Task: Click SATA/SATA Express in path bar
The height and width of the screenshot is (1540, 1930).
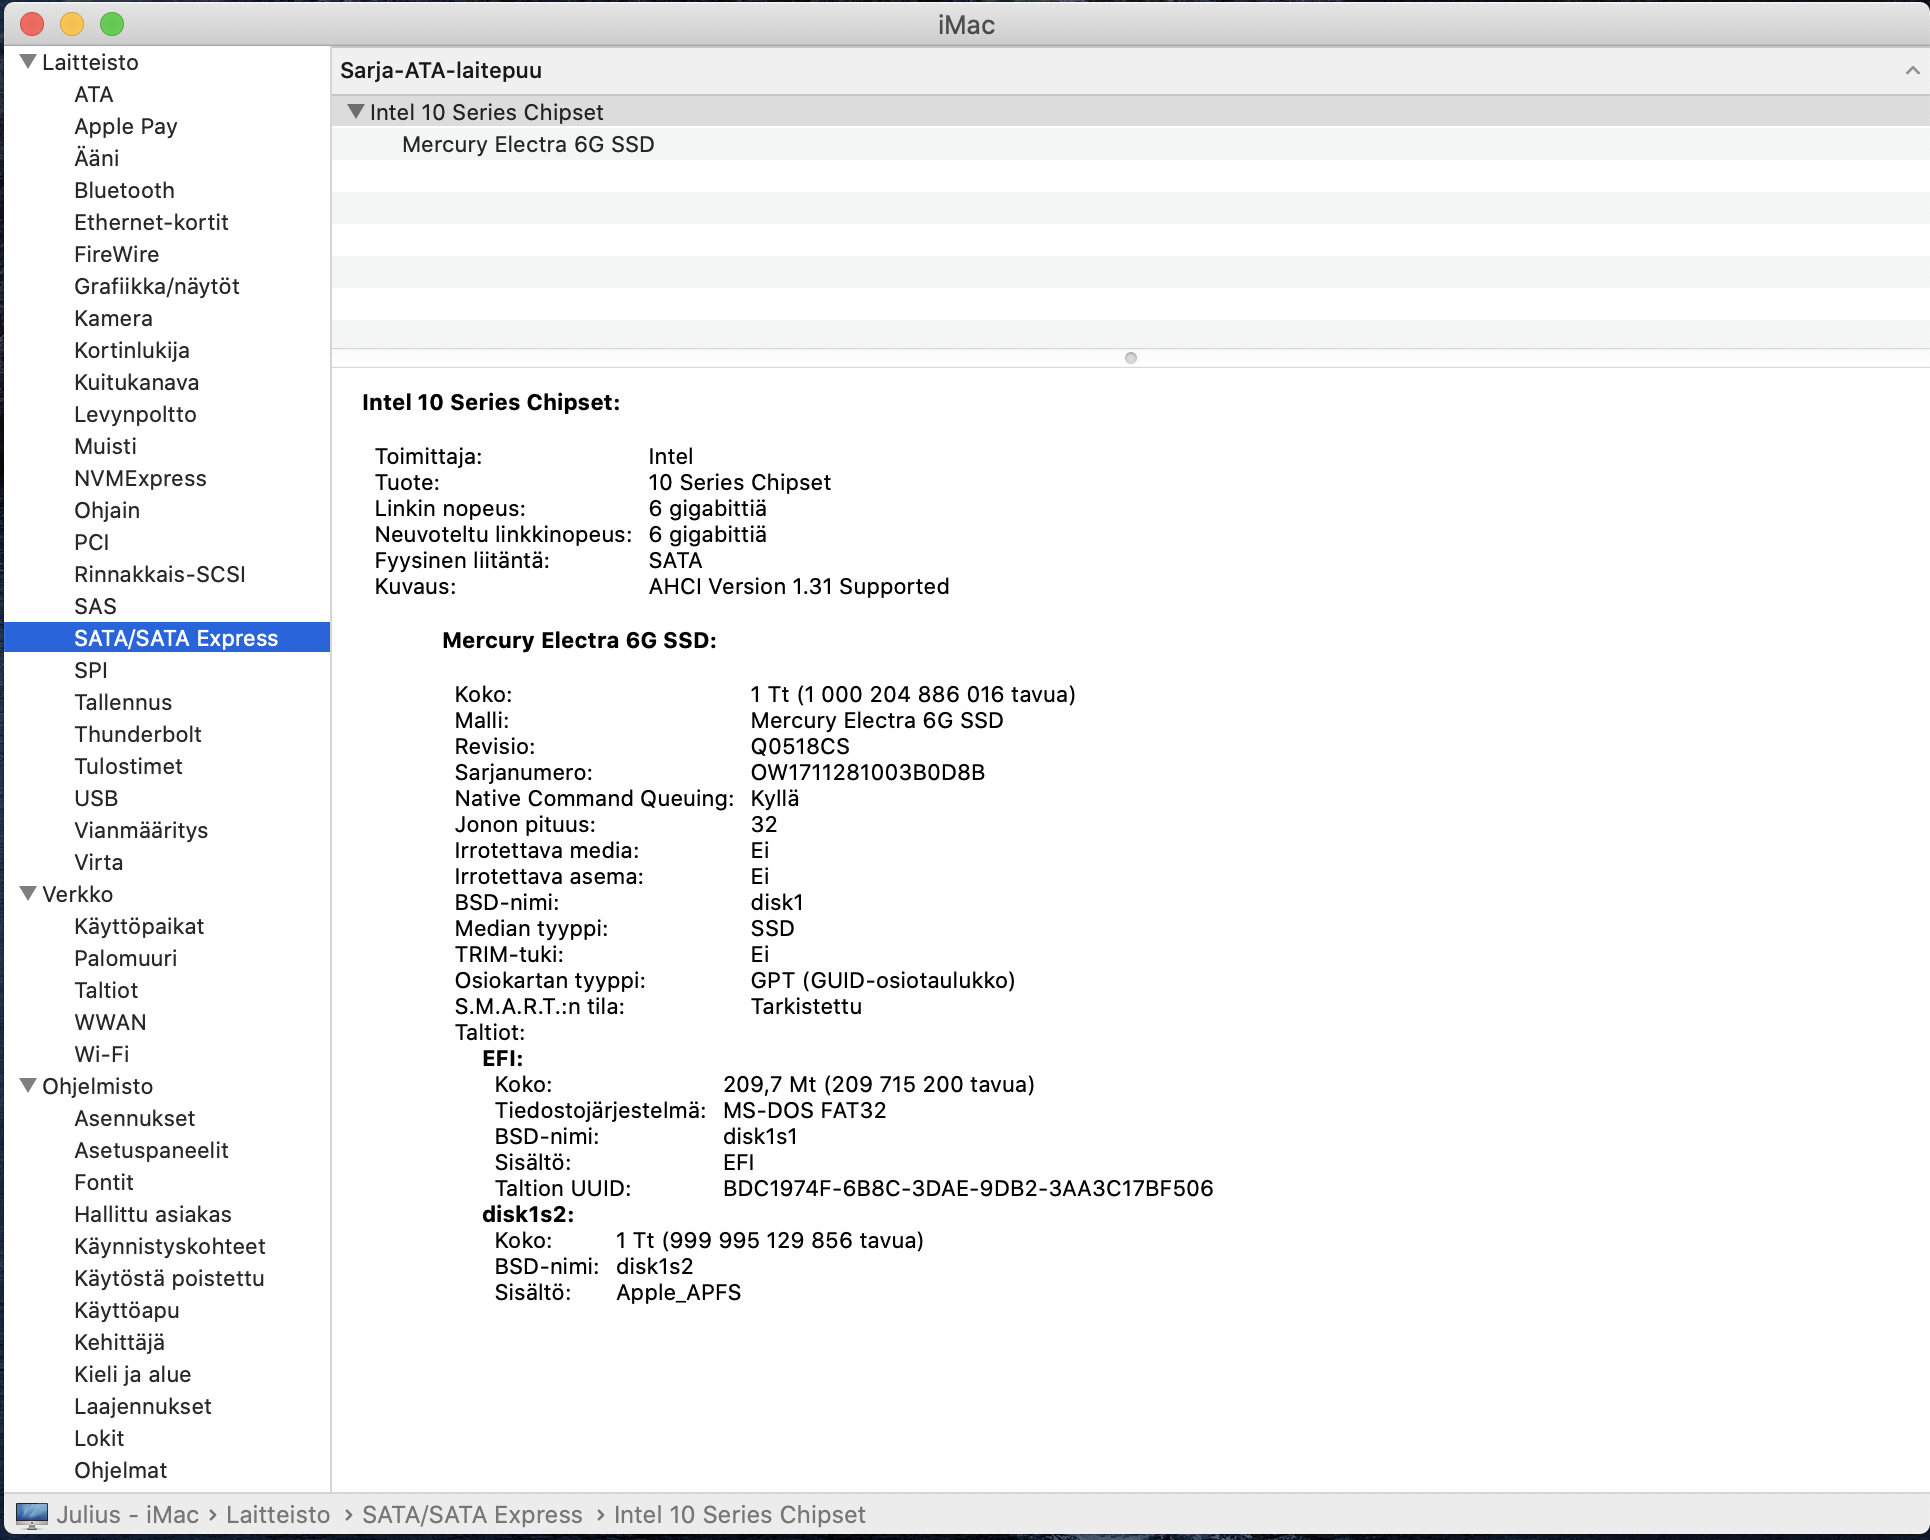Action: click(472, 1515)
